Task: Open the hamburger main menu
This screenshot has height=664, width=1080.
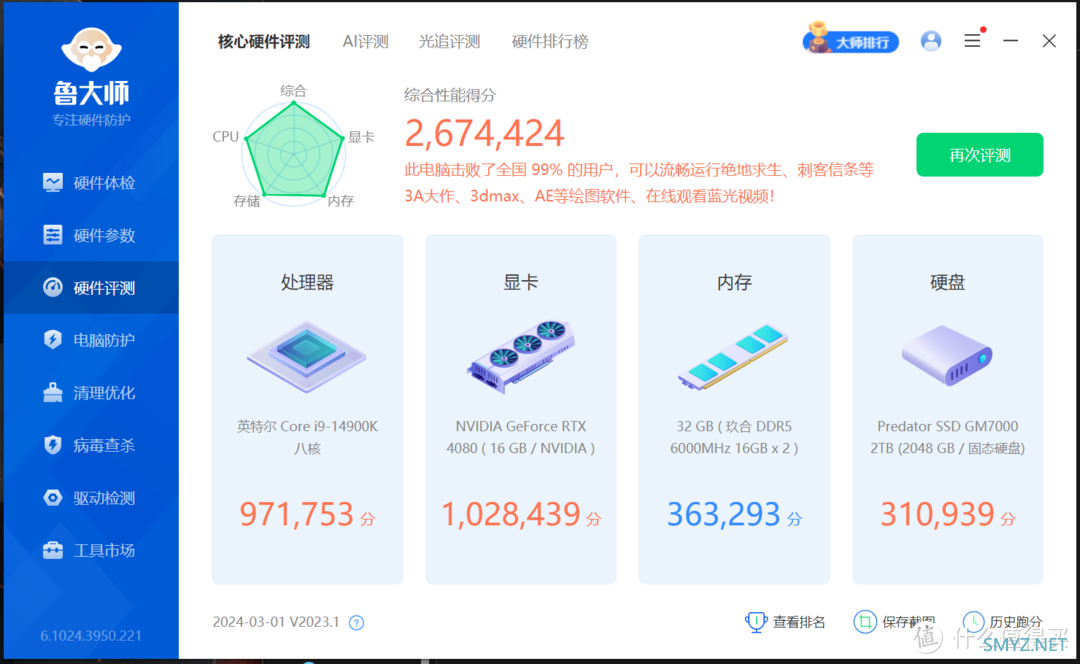Action: point(973,41)
